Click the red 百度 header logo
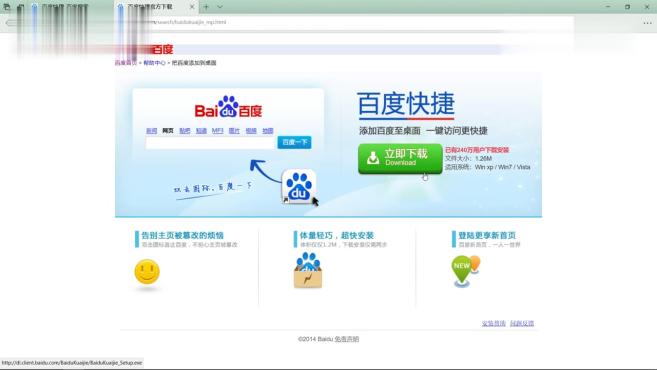 pos(162,49)
